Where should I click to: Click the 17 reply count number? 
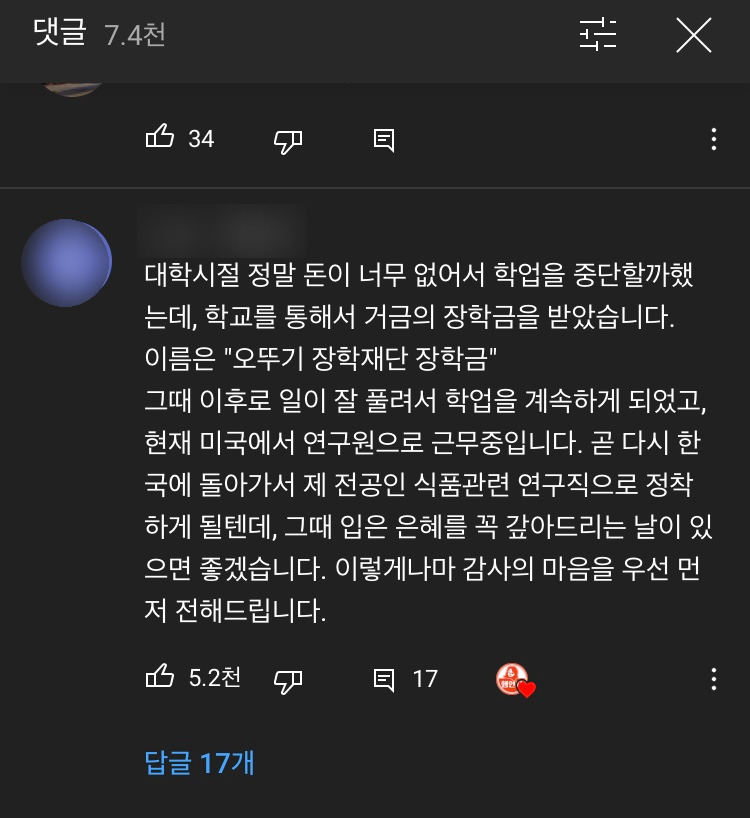(x=425, y=679)
